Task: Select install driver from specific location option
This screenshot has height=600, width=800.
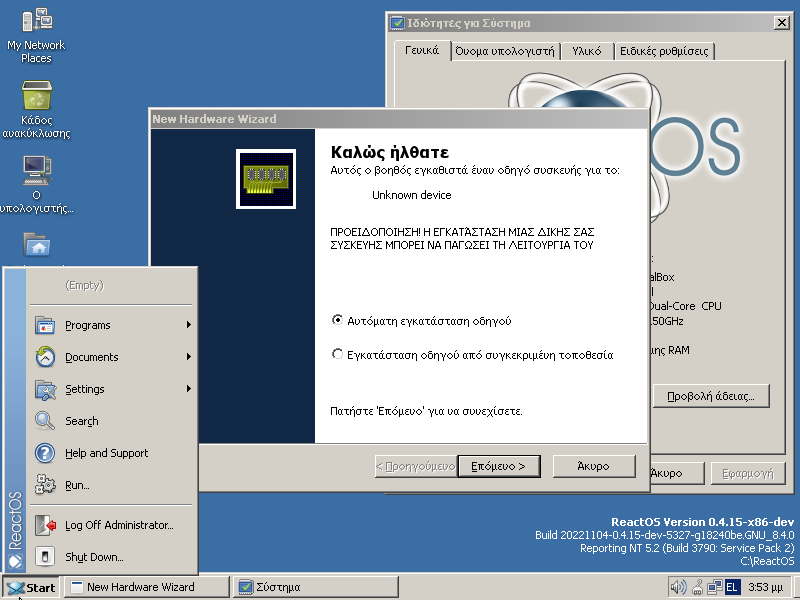Action: click(x=338, y=354)
